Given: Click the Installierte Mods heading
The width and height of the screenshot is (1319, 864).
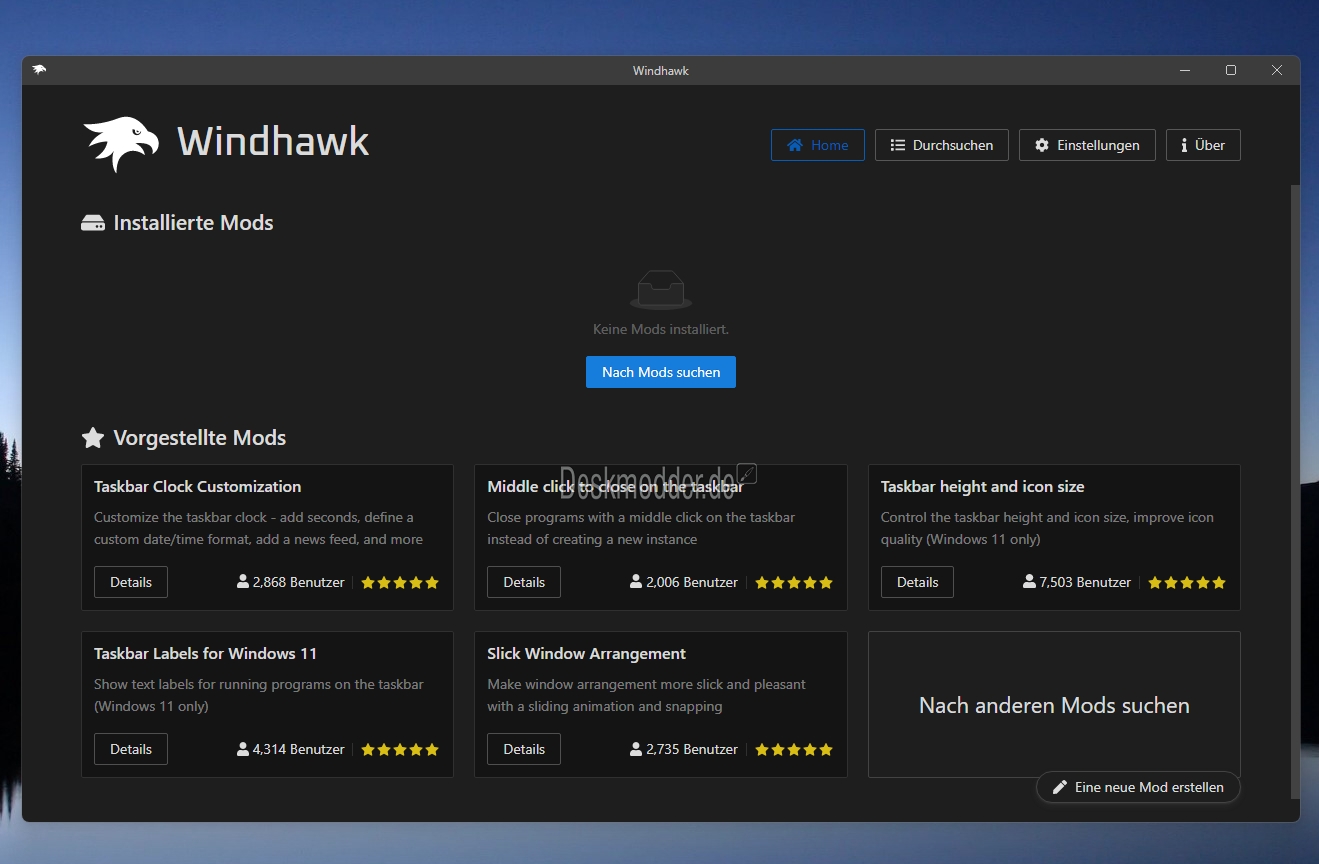Looking at the screenshot, I should (193, 223).
